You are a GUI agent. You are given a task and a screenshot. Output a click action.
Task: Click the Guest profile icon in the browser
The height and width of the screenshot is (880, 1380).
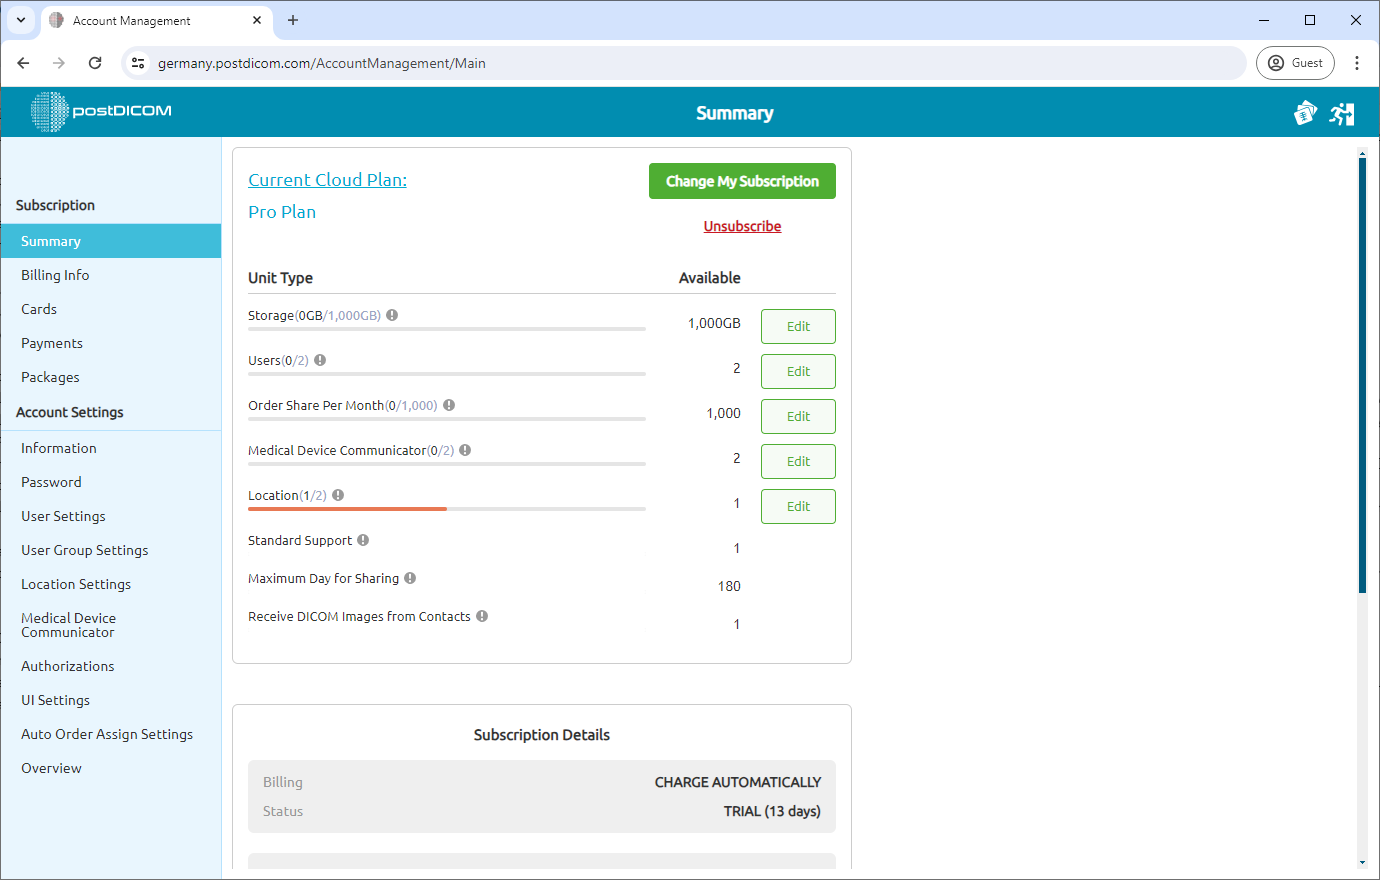pyautogui.click(x=1295, y=62)
